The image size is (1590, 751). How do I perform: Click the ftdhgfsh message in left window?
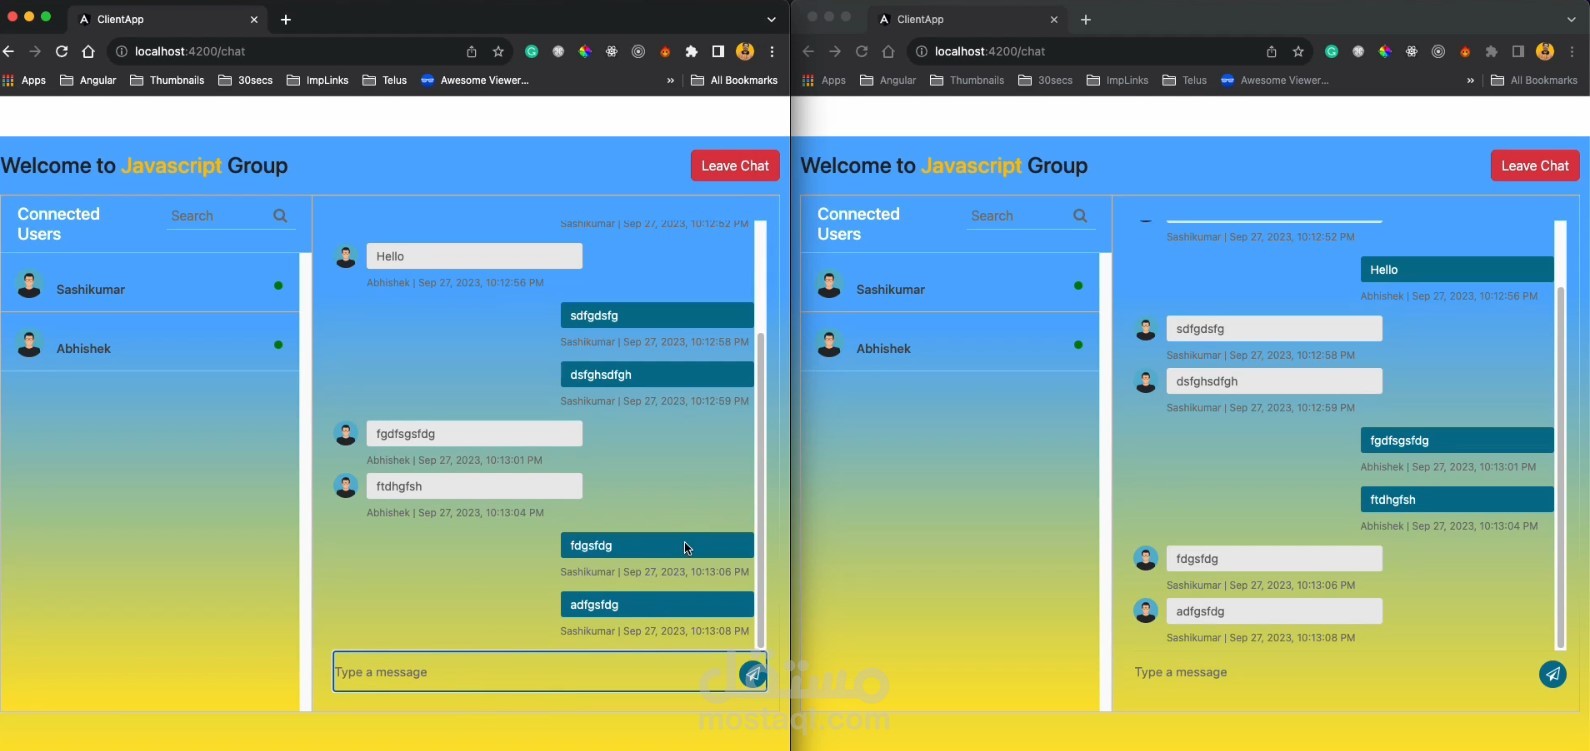pos(474,486)
